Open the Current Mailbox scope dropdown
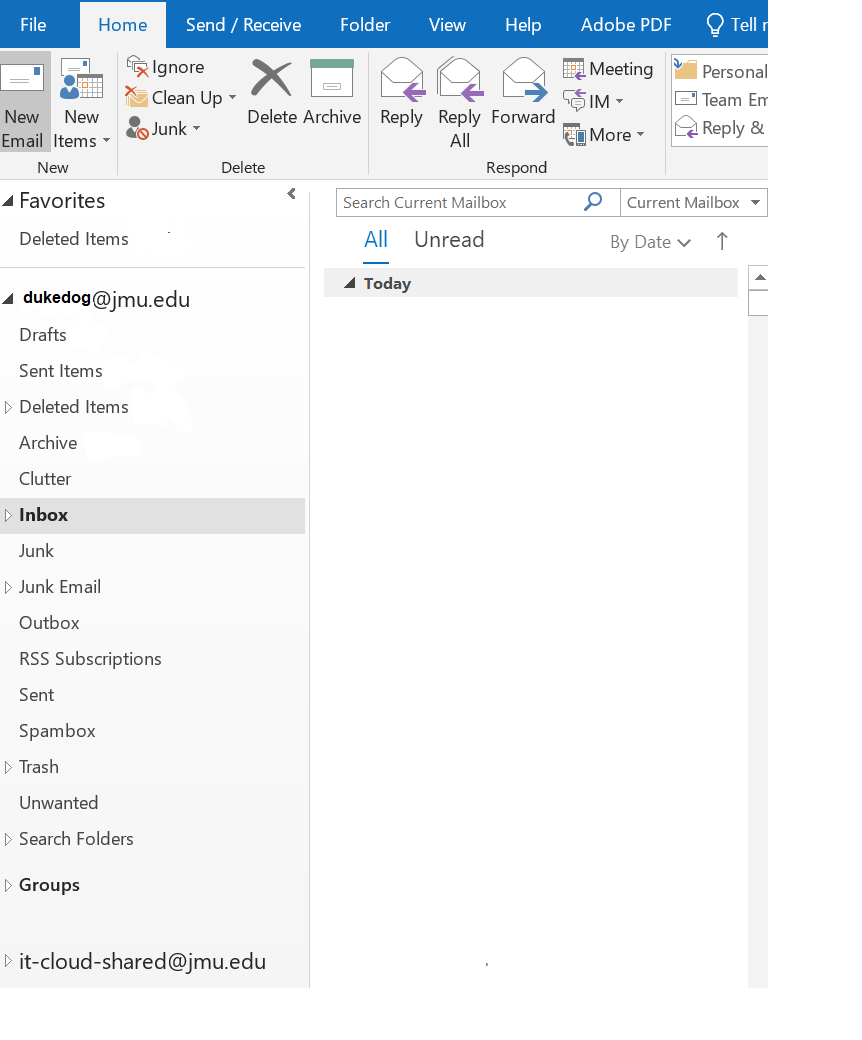 coord(694,202)
